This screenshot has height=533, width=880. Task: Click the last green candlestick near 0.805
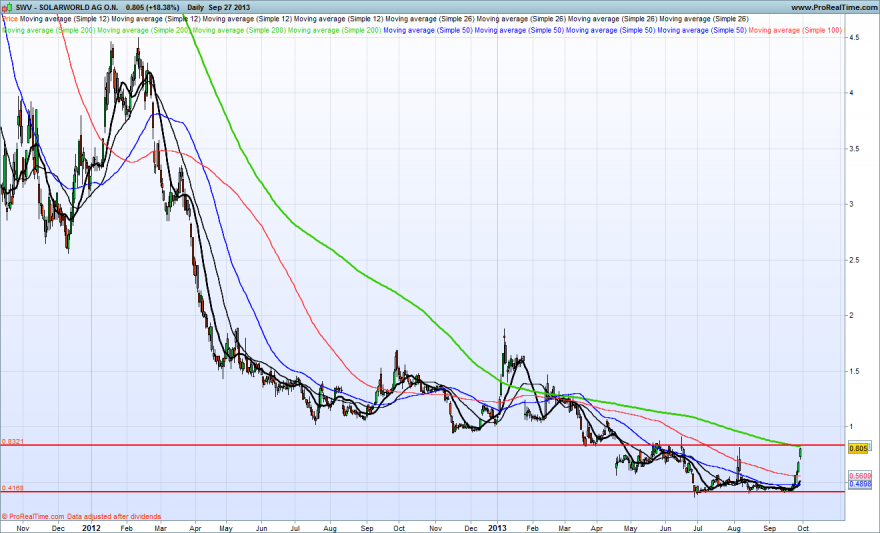click(x=800, y=452)
